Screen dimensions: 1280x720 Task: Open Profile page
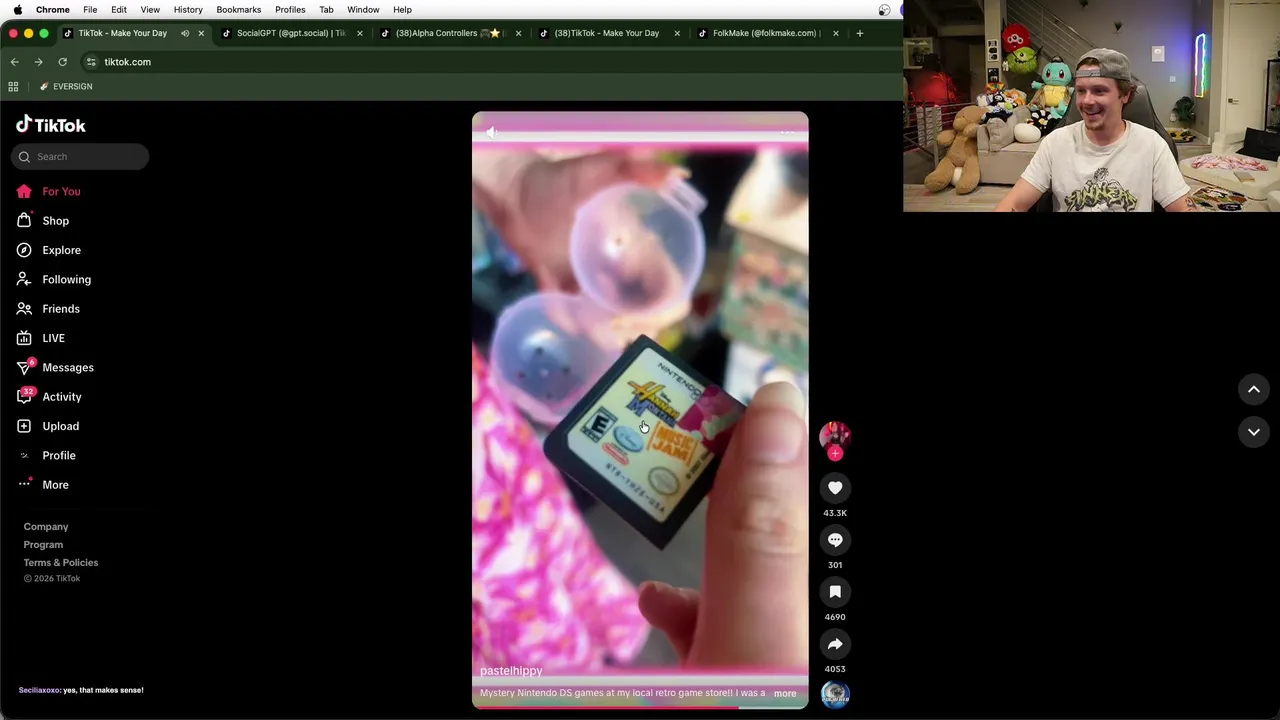[x=58, y=455]
